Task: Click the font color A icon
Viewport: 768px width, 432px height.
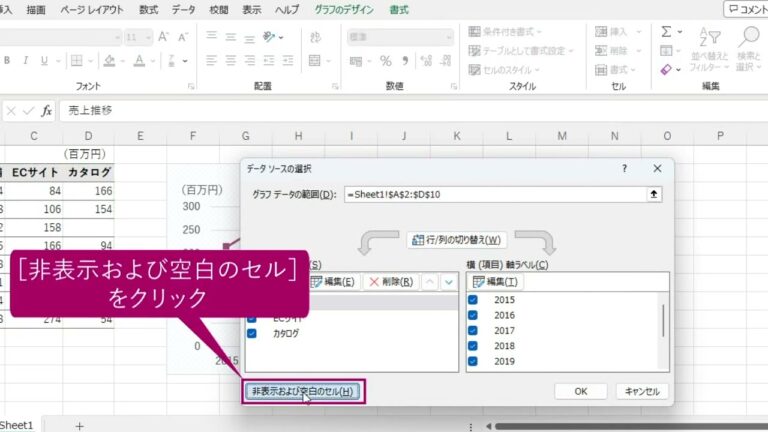Action: [x=140, y=60]
